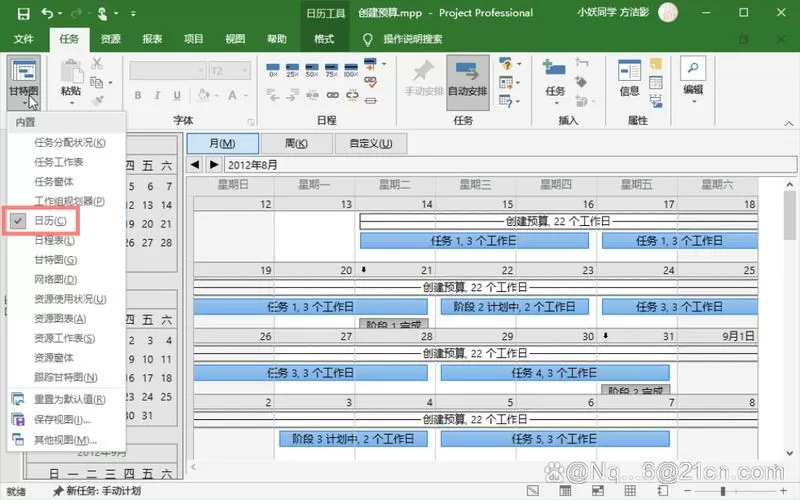The width and height of the screenshot is (800, 500).
Task: Click the Split Task icon
Action: coord(312,95)
